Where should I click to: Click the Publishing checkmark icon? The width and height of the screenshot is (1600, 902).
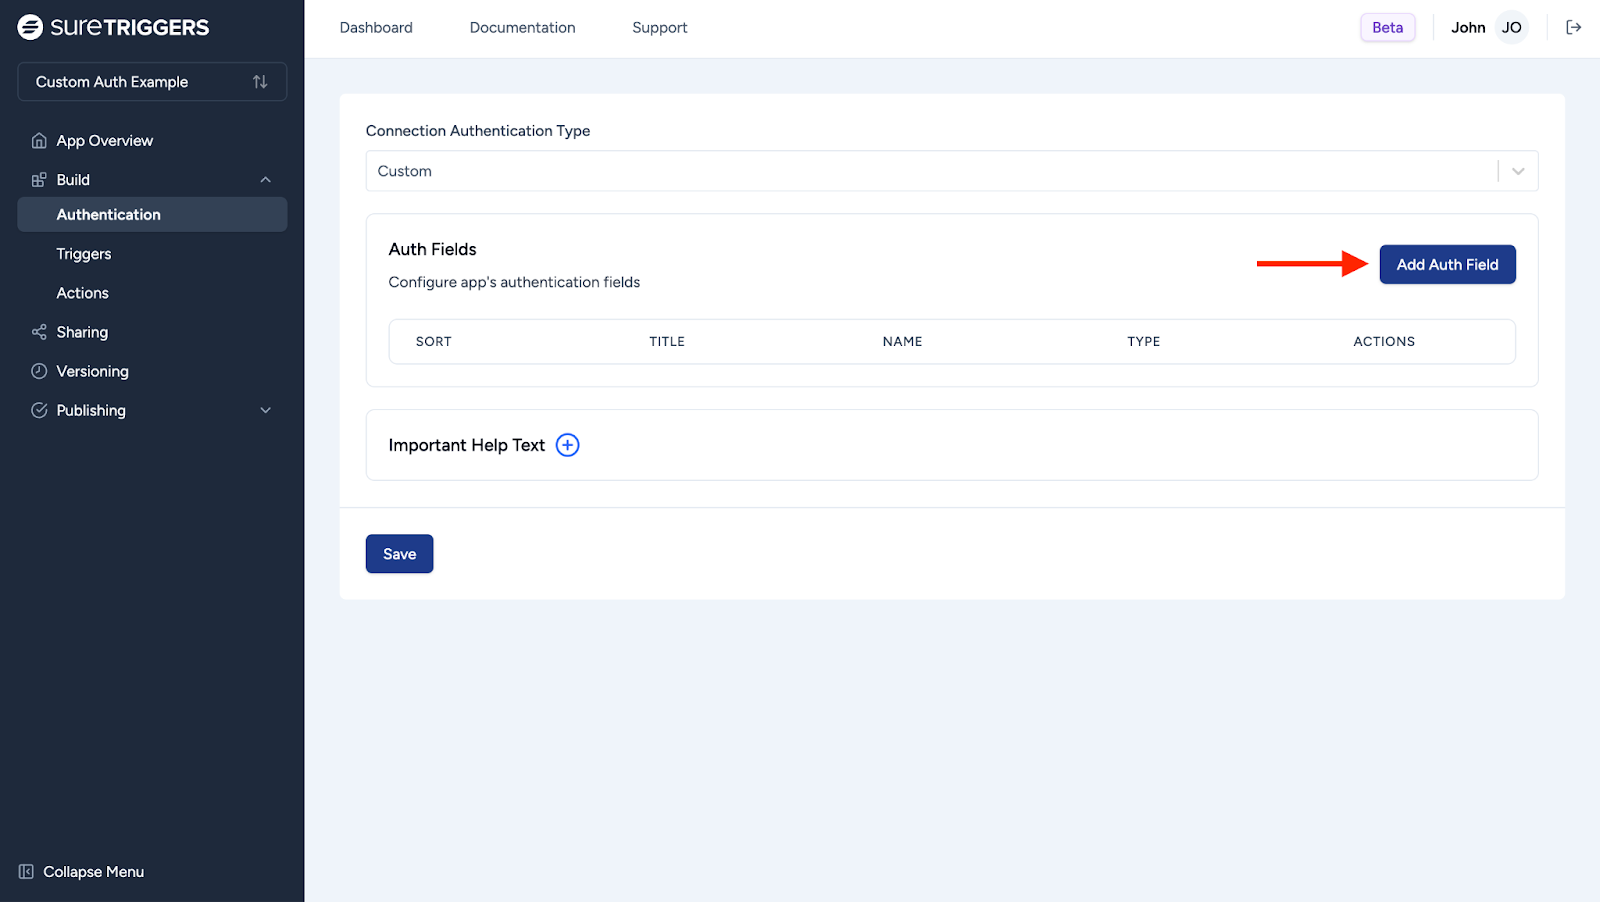(x=39, y=410)
